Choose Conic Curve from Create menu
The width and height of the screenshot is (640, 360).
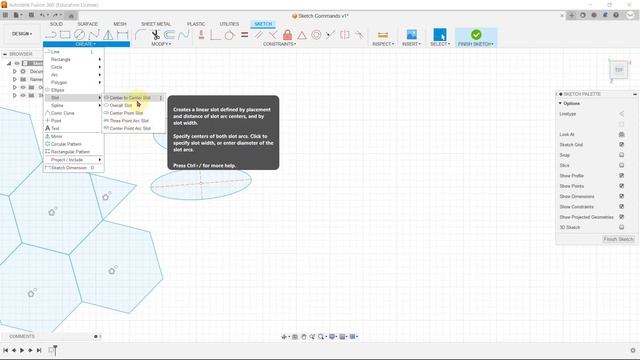[74, 113]
